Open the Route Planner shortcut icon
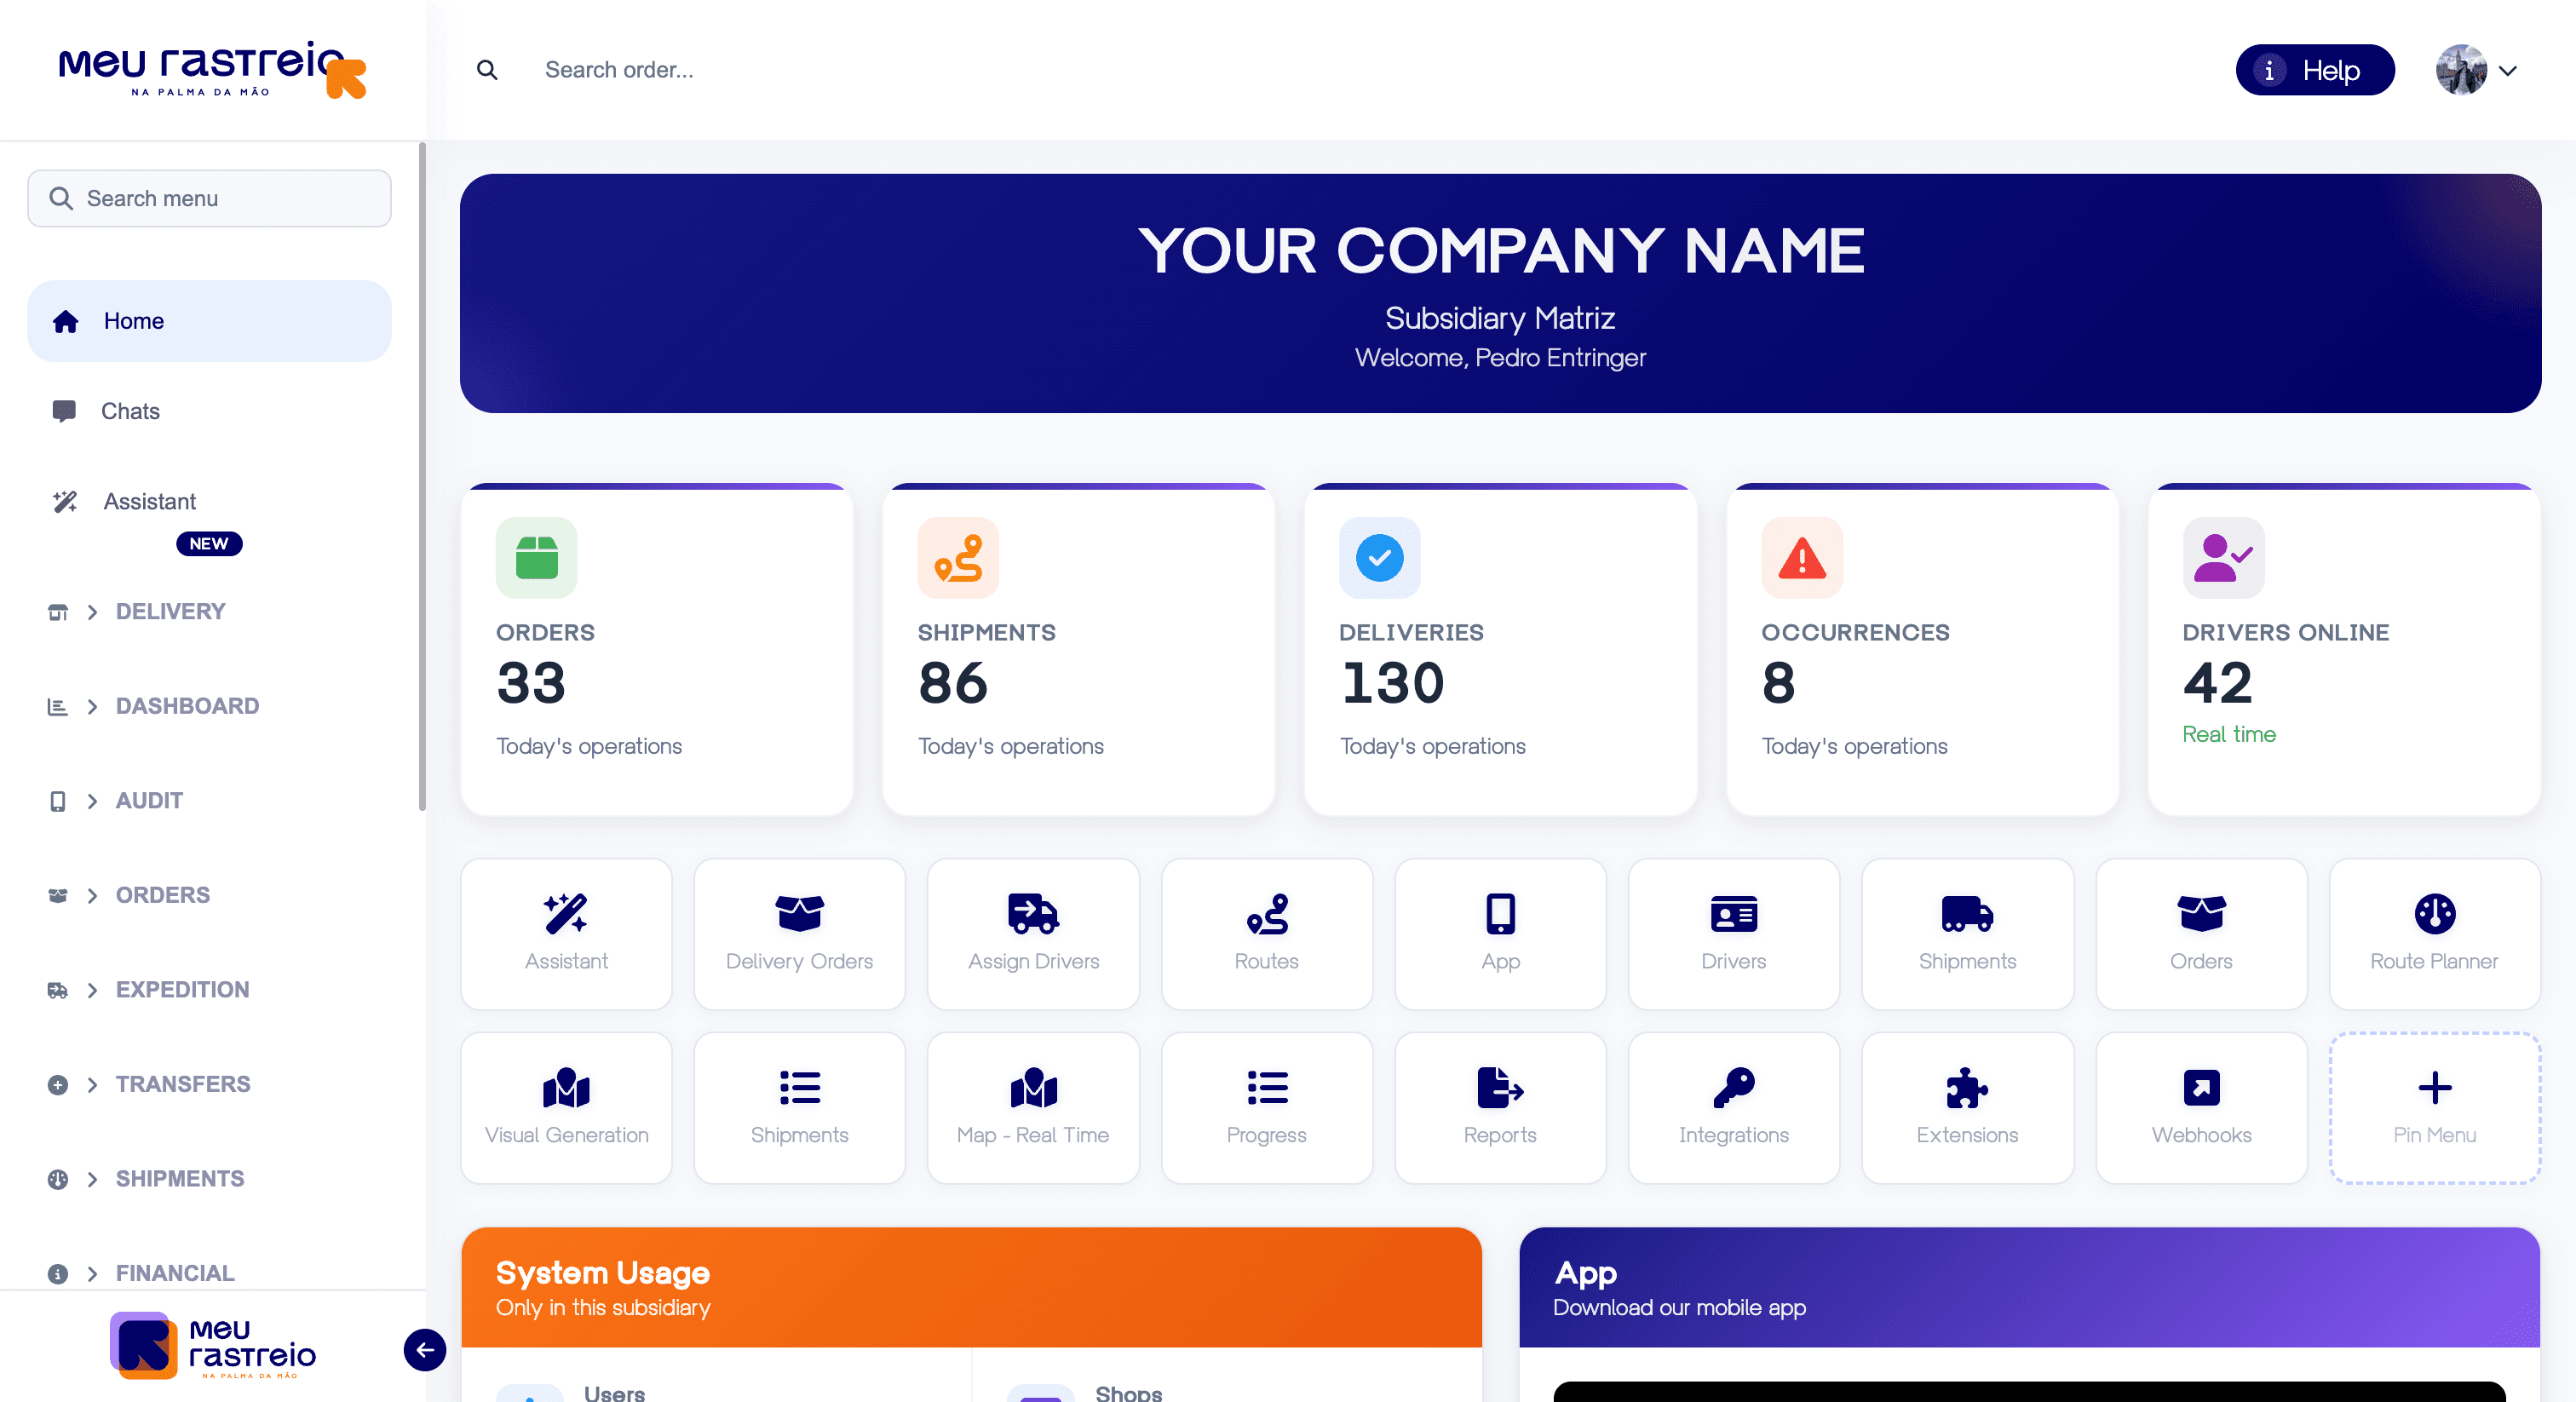 coord(2433,913)
